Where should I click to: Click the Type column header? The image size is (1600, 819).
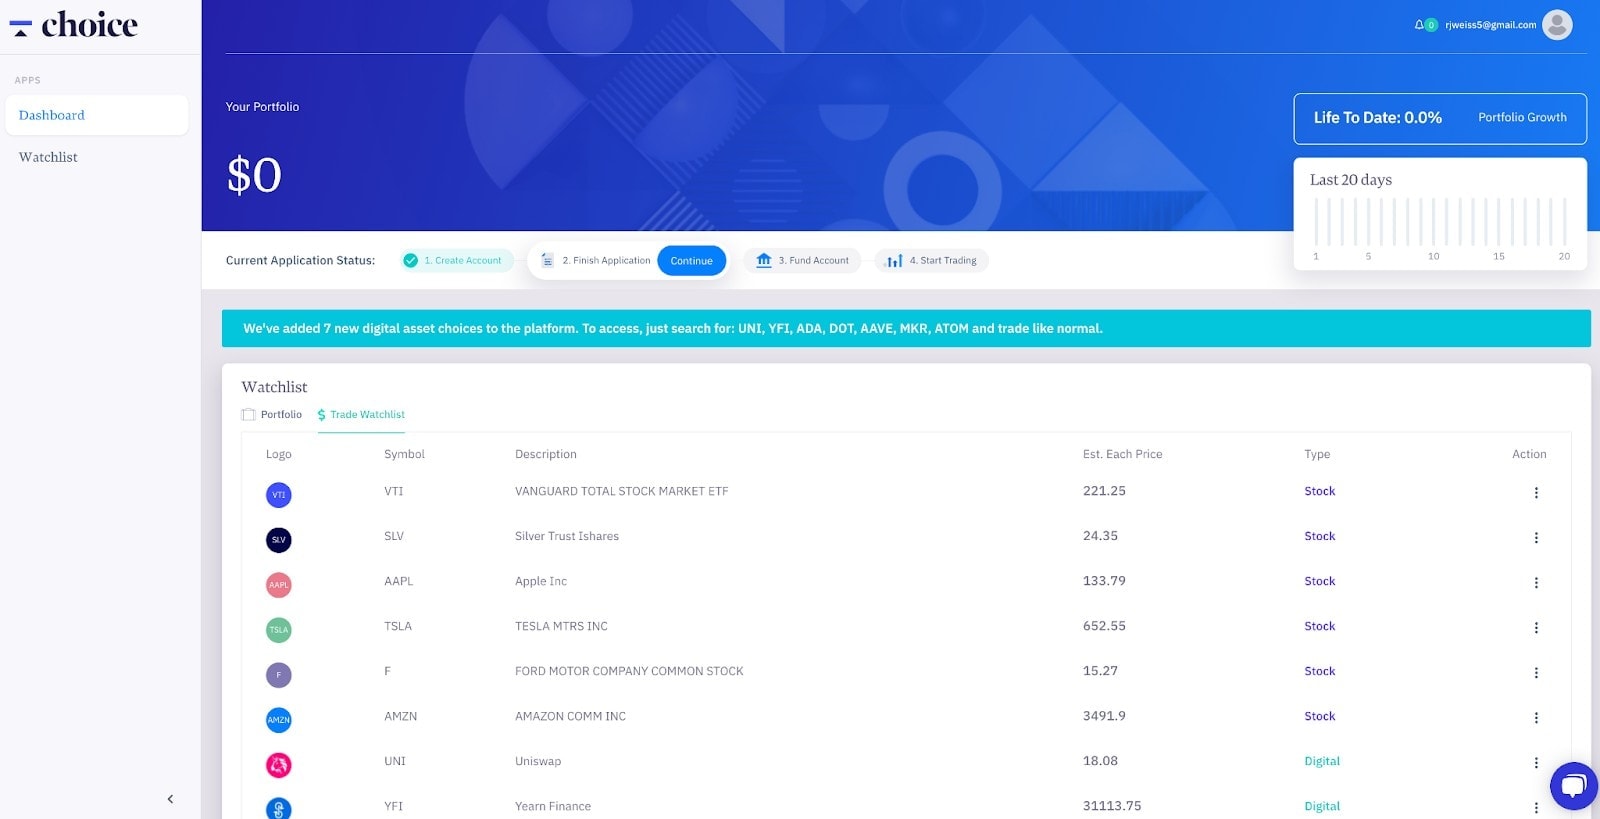point(1317,454)
